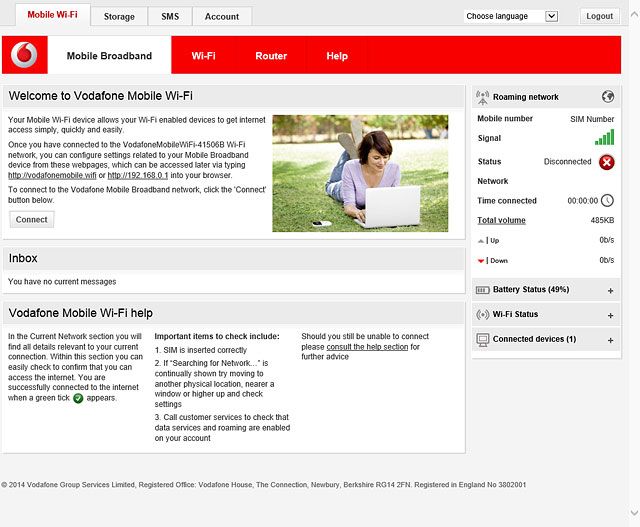
Task: Click the red Down download arrow icon
Action: [481, 261]
